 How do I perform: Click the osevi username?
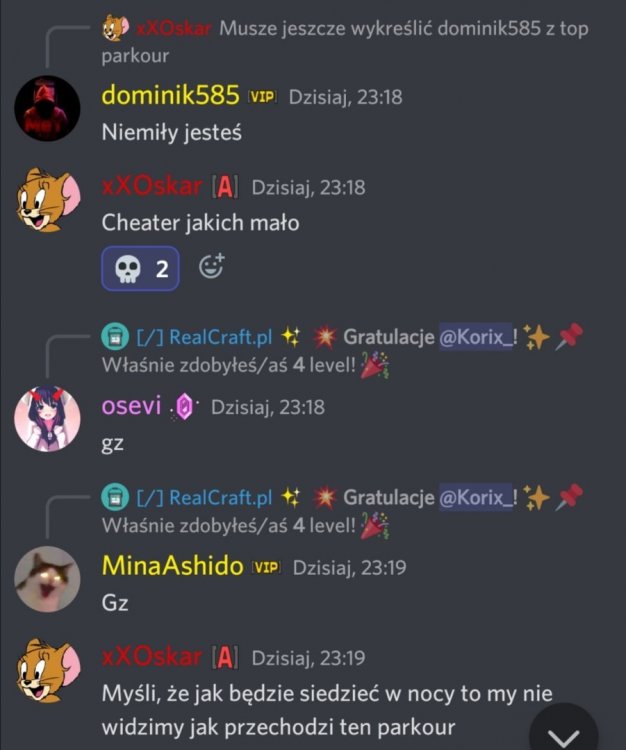click(x=132, y=406)
